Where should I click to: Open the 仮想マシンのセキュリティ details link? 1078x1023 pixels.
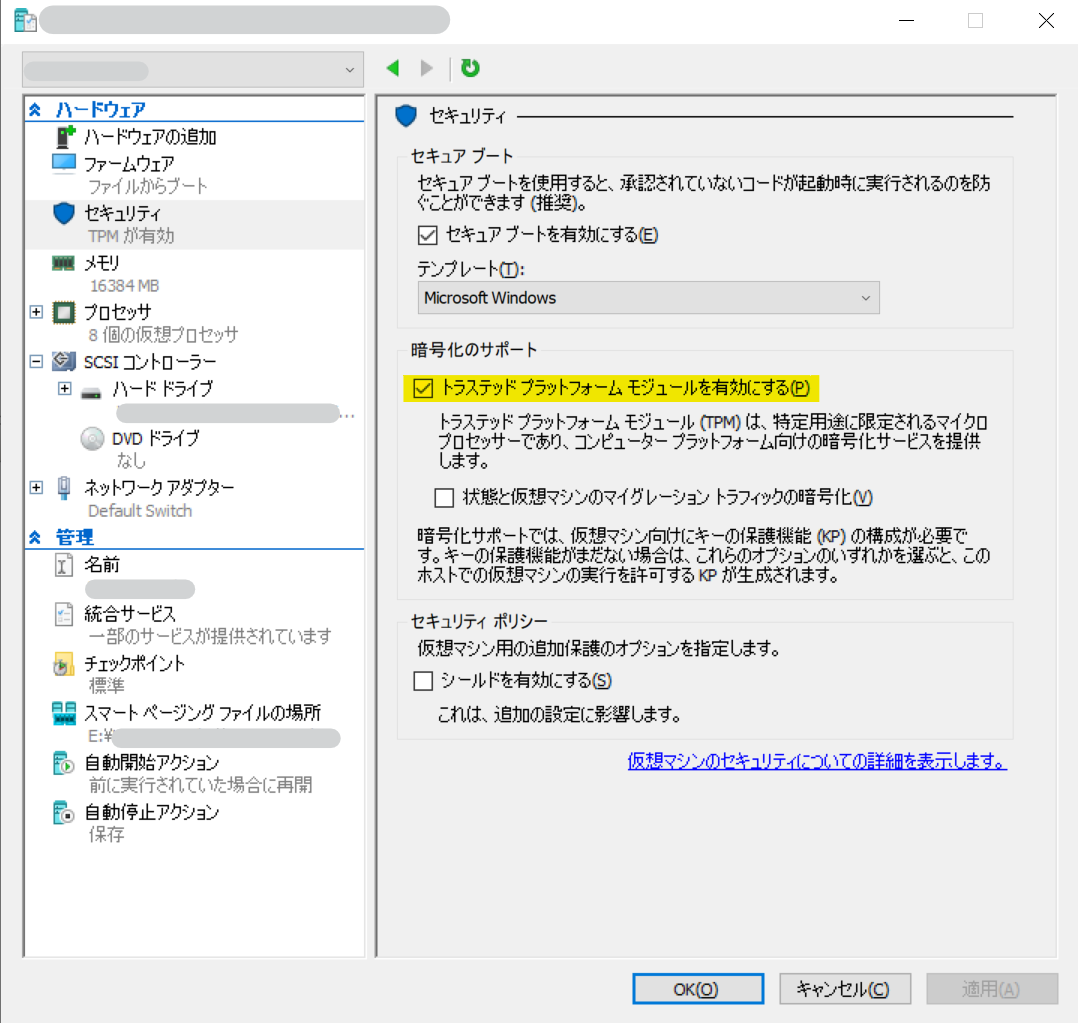[817, 762]
